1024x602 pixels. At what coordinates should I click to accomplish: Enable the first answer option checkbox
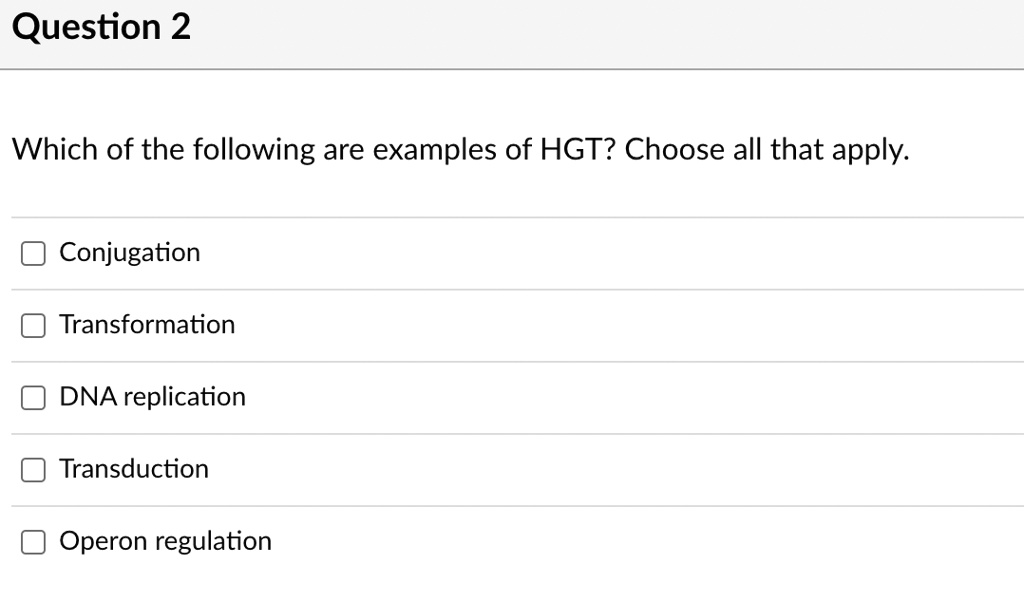(33, 253)
